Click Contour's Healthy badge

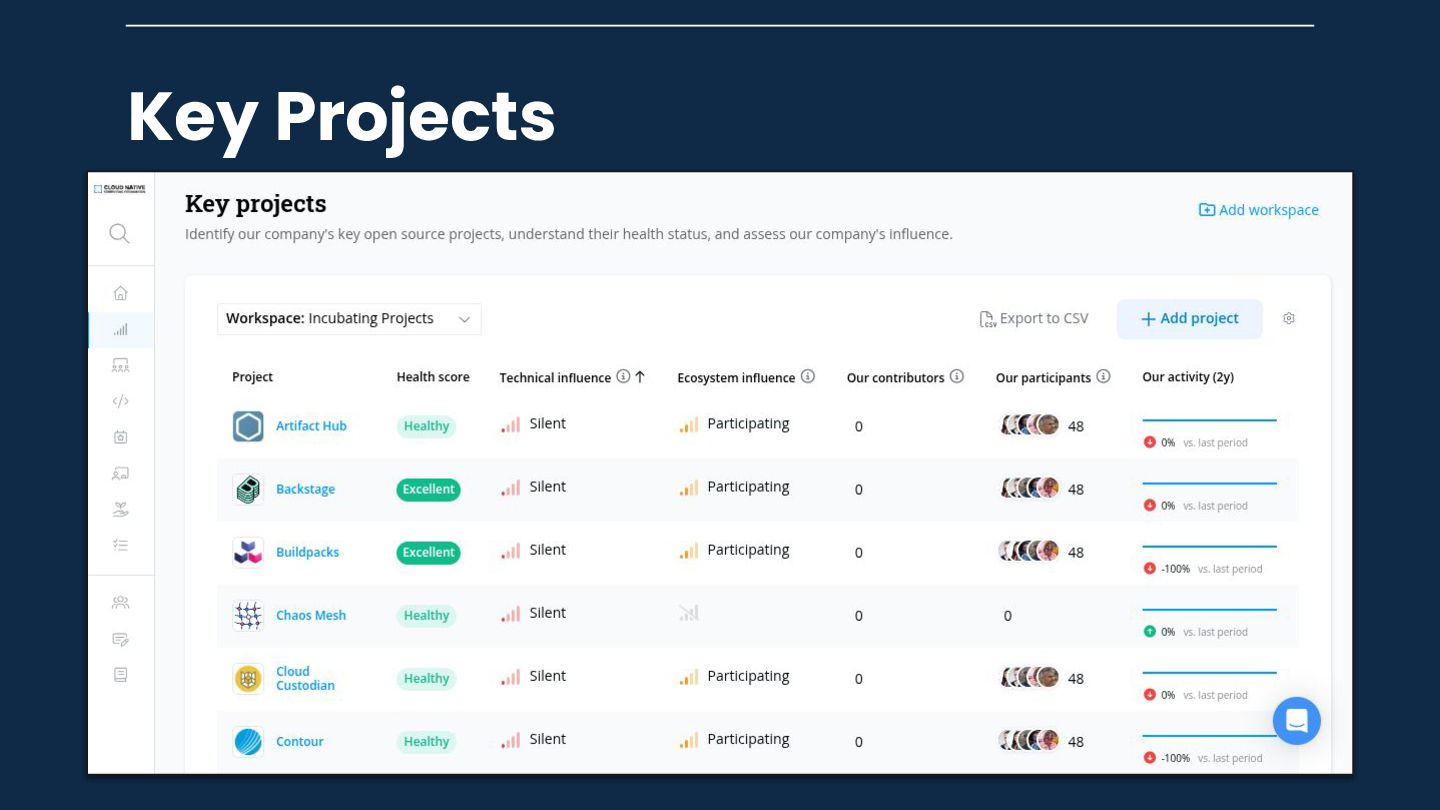[x=427, y=741]
